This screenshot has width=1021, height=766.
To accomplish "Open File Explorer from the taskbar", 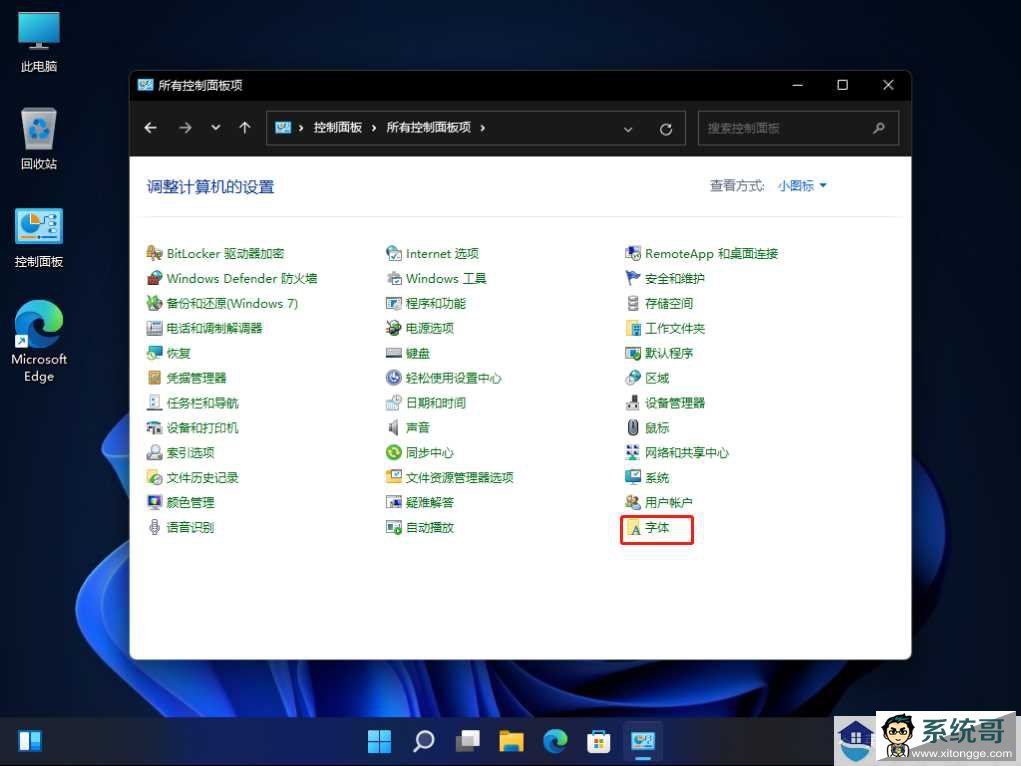I will [x=511, y=741].
